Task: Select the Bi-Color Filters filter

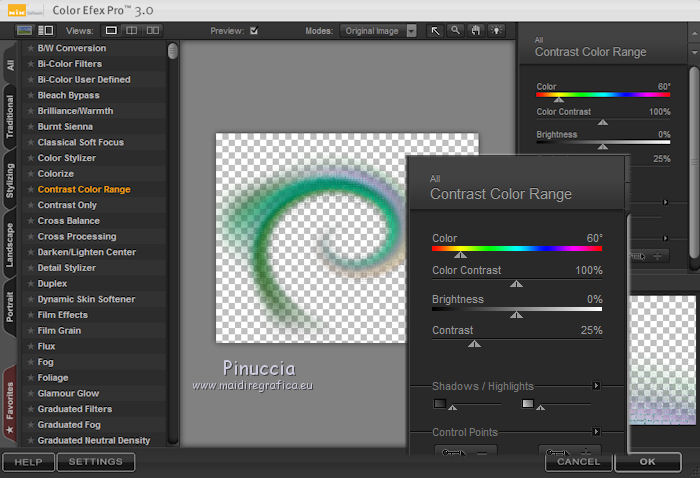Action: 70,64
